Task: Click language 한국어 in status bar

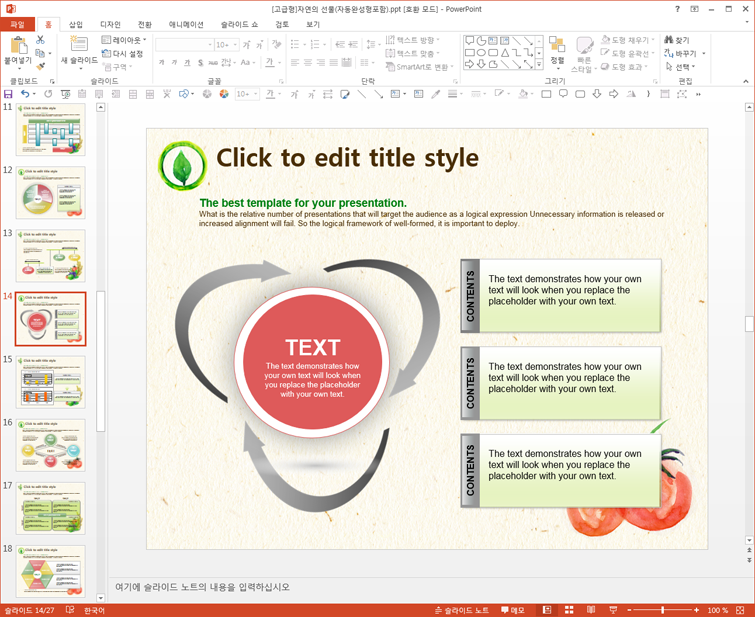Action: (94, 610)
